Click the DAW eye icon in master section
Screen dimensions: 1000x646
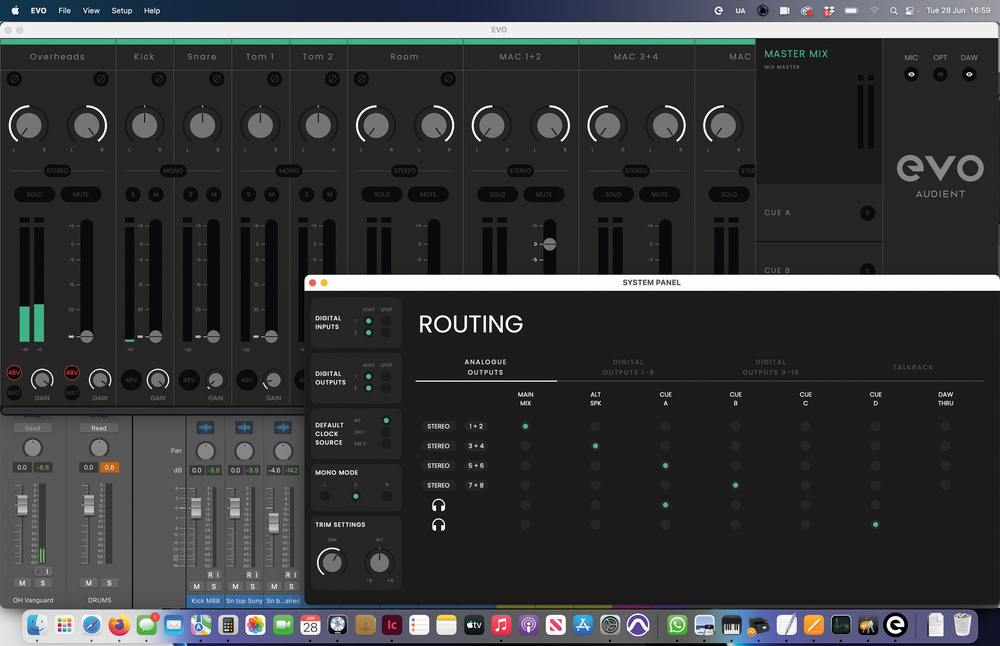(x=969, y=75)
